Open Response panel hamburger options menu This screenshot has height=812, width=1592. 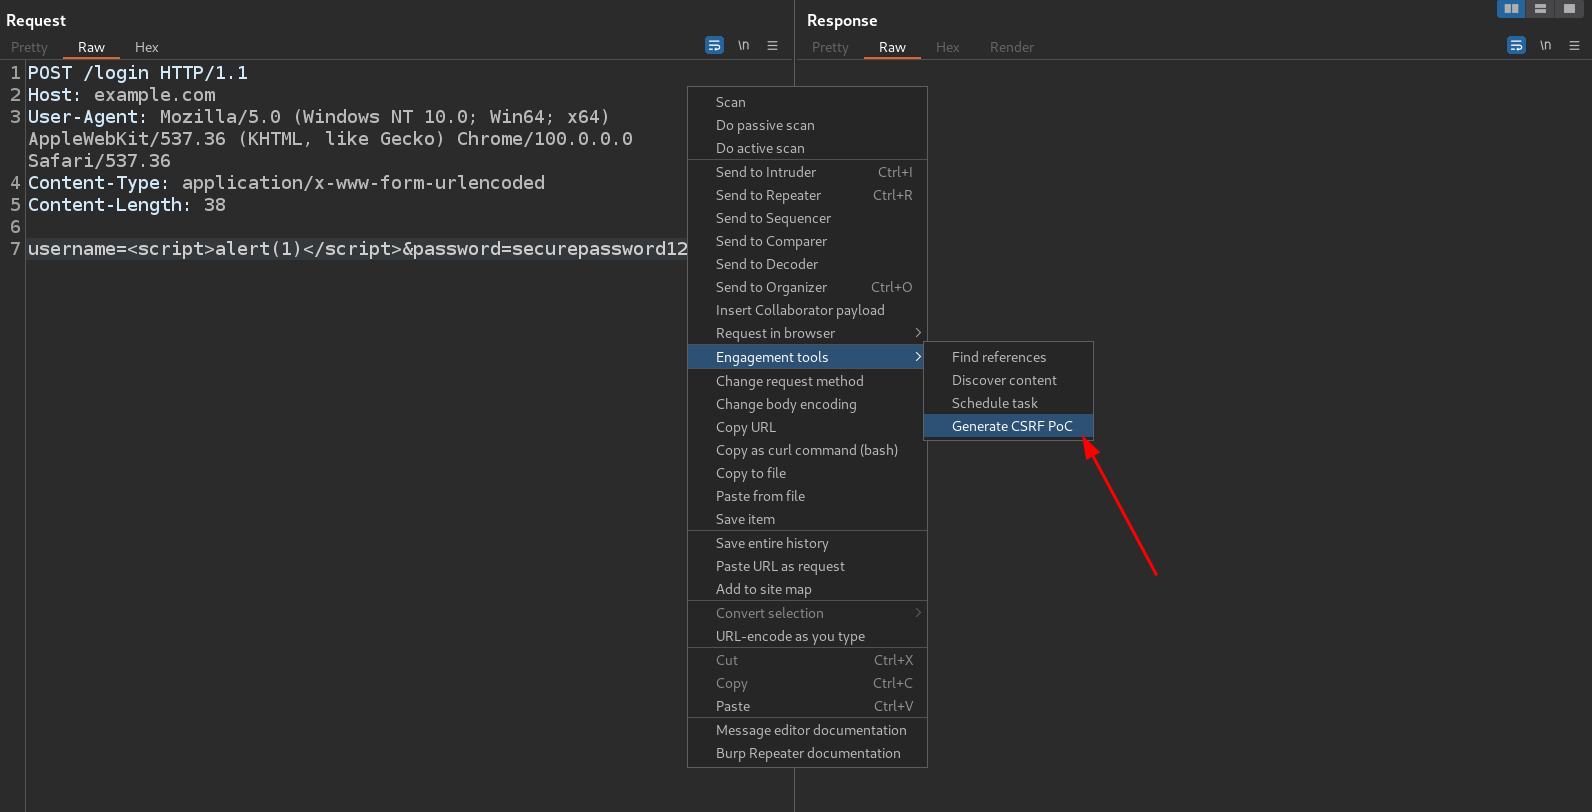pyautogui.click(x=1574, y=45)
